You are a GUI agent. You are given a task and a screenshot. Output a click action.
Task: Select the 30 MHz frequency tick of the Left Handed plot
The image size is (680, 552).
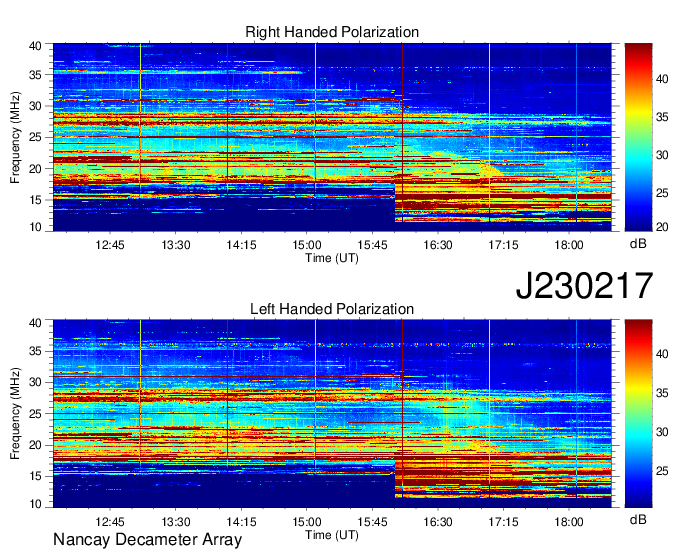click(x=35, y=382)
